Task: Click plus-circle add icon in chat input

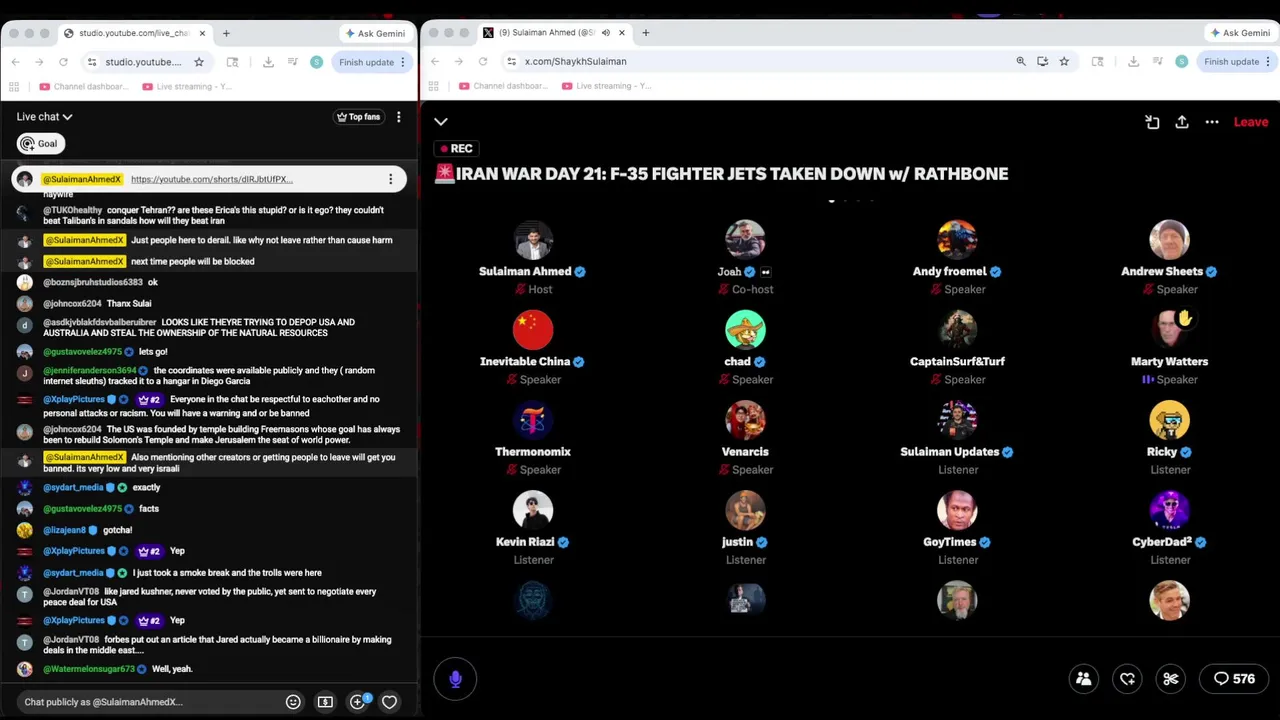Action: (357, 702)
